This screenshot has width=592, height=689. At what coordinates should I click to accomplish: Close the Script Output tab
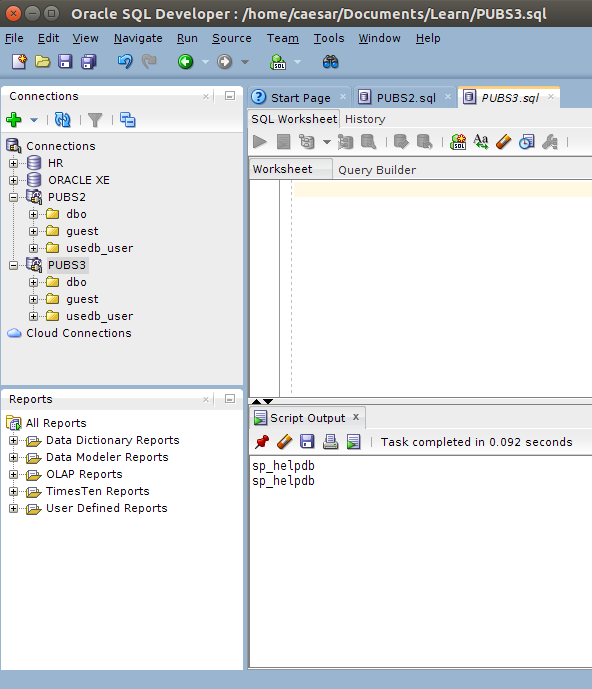coord(356,417)
